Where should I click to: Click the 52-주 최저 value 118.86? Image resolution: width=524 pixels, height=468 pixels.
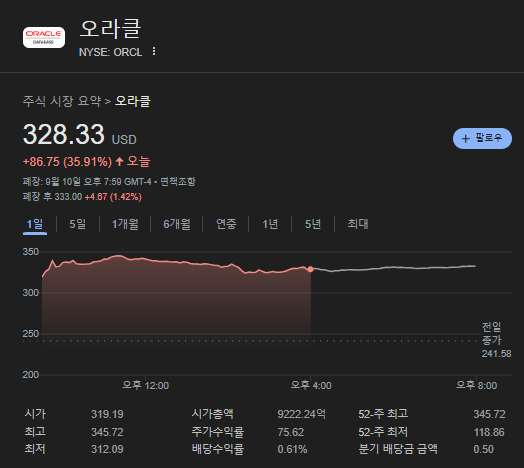pos(489,432)
